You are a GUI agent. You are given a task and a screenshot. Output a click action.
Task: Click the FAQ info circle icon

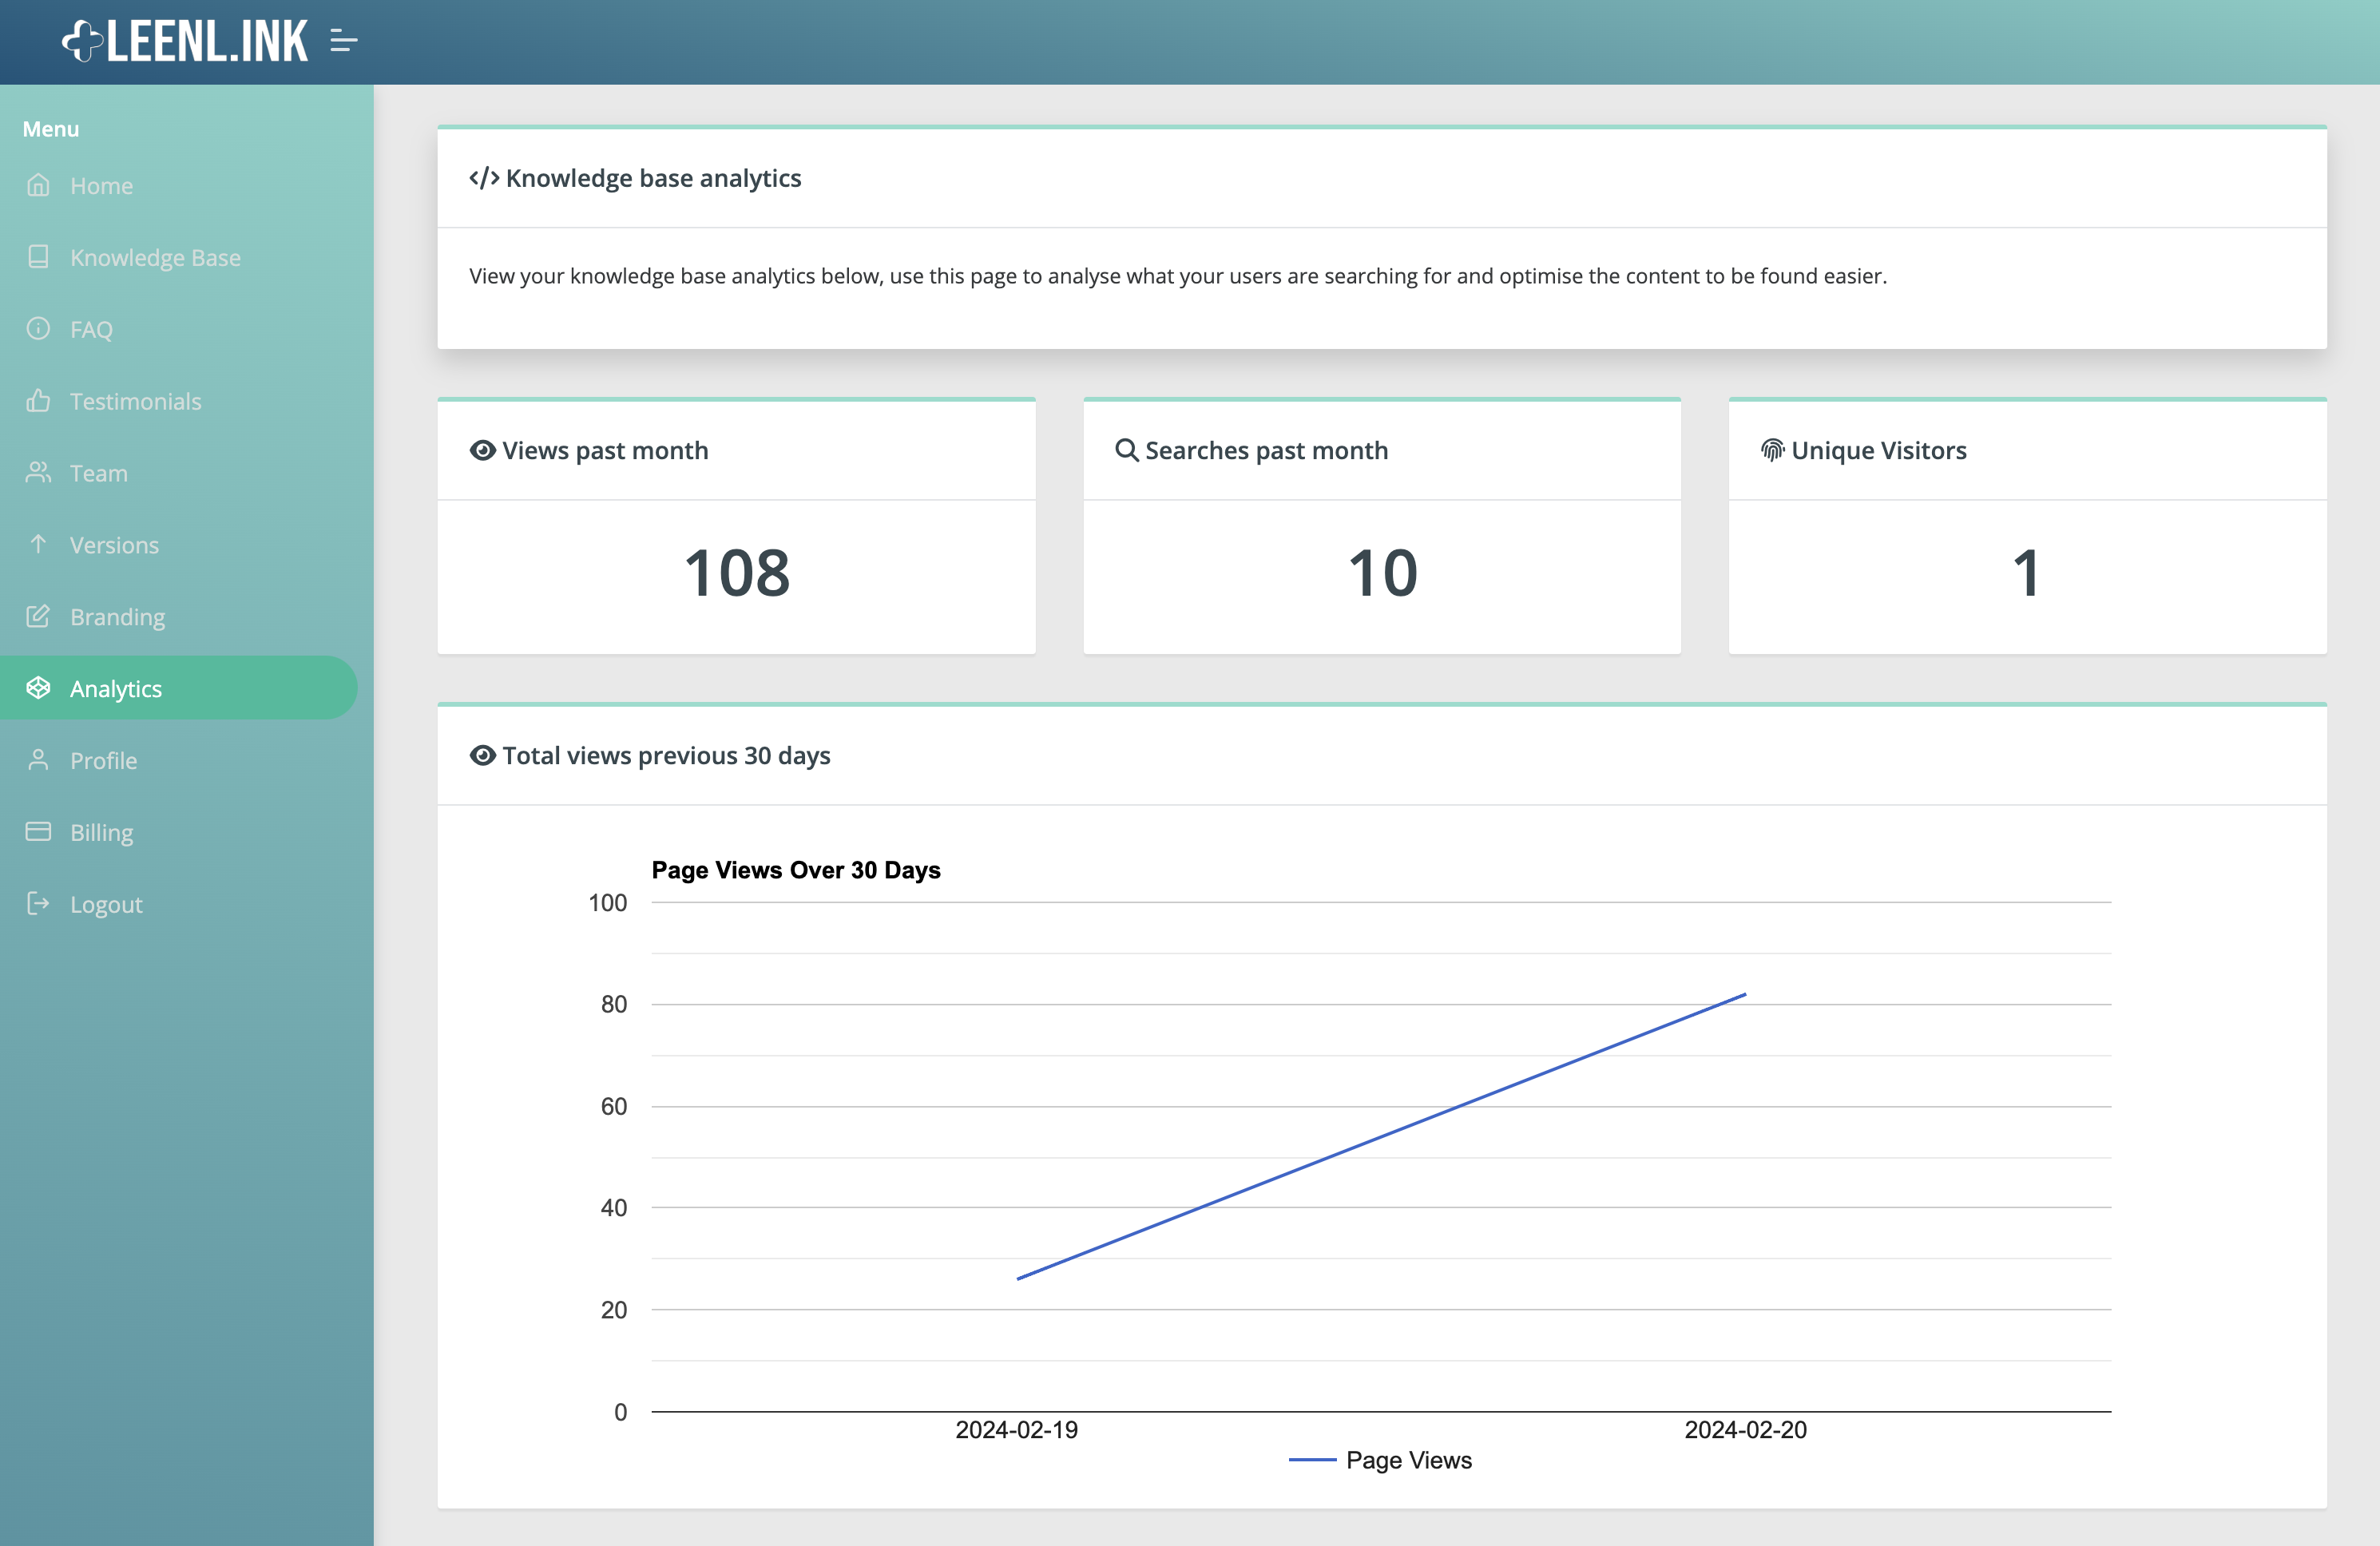point(38,329)
